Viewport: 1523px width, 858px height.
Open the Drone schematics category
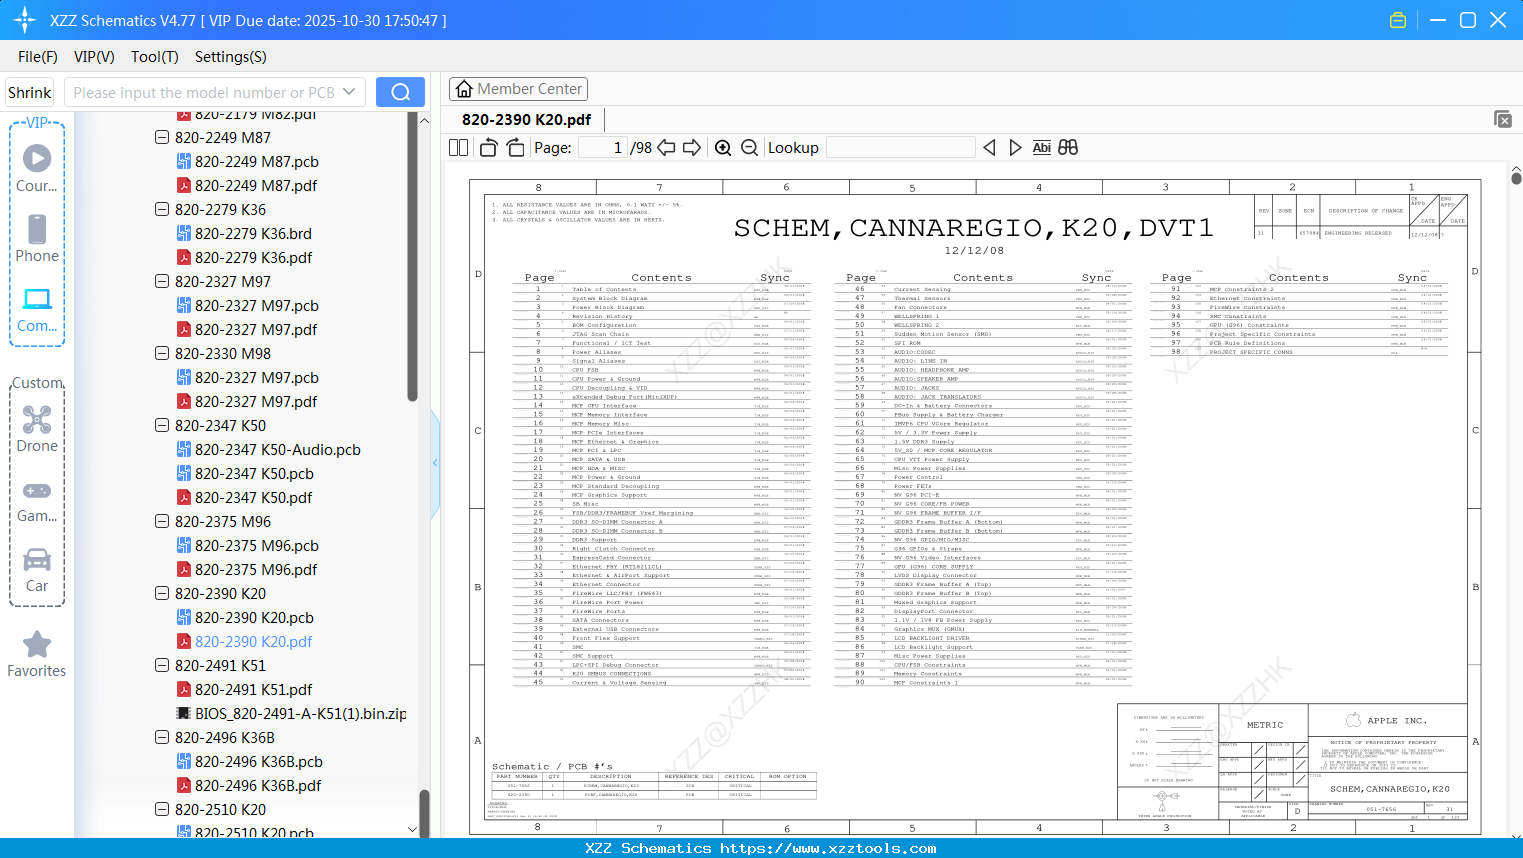(37, 430)
